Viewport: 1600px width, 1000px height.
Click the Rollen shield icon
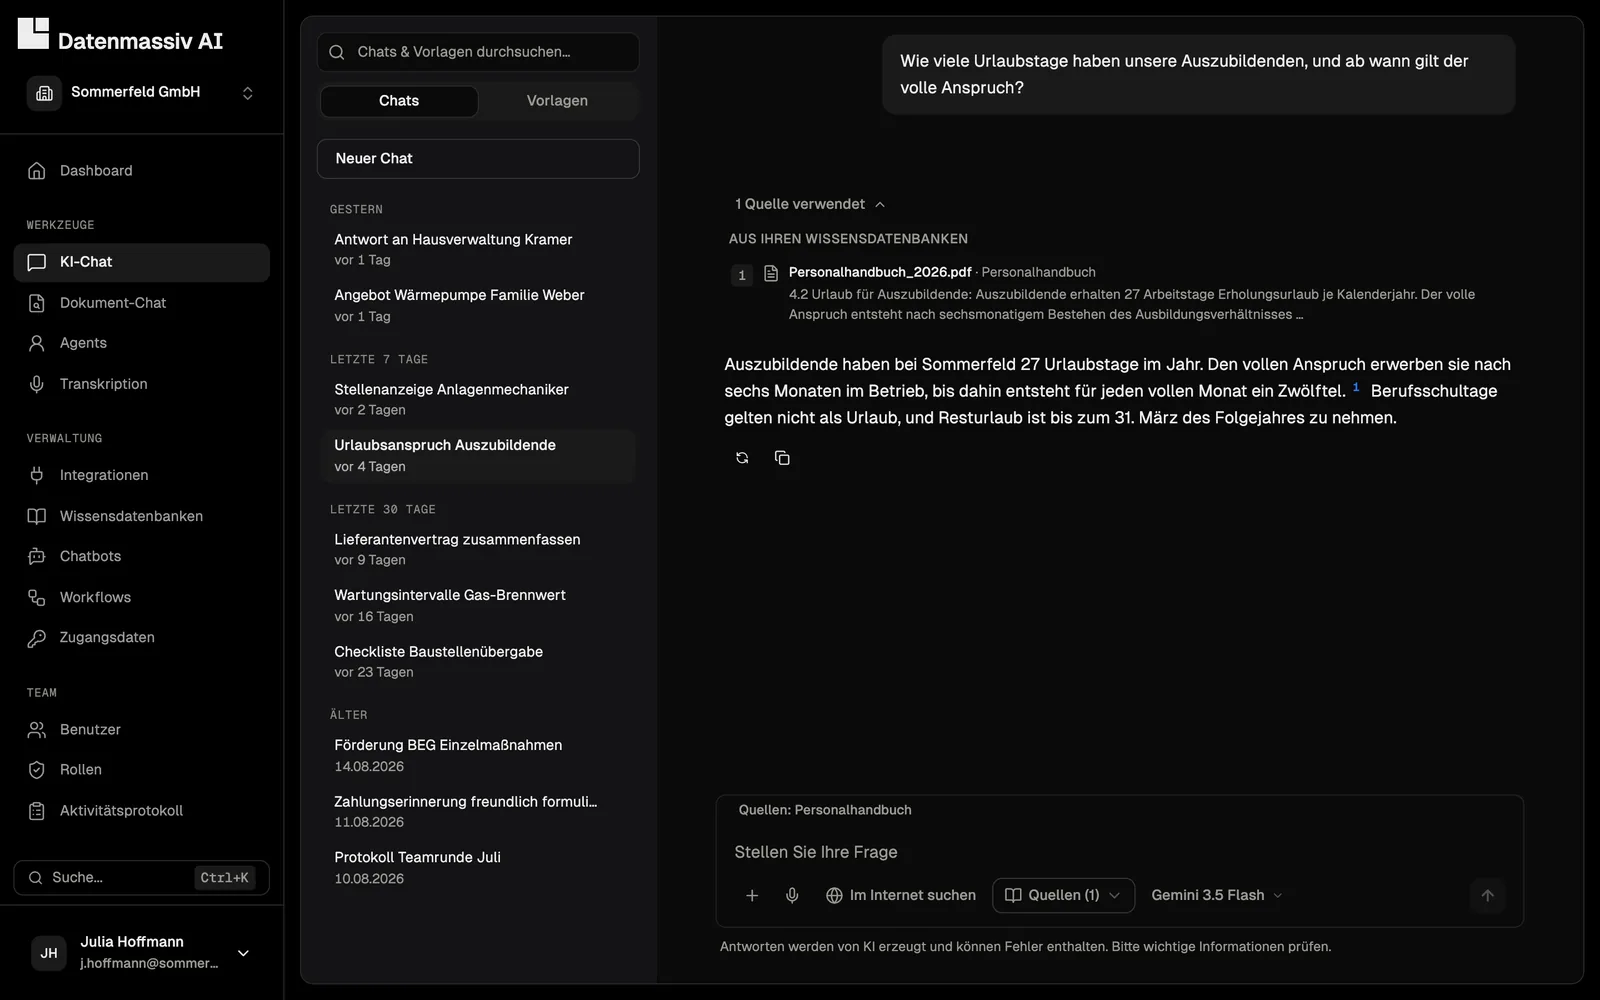(37, 770)
